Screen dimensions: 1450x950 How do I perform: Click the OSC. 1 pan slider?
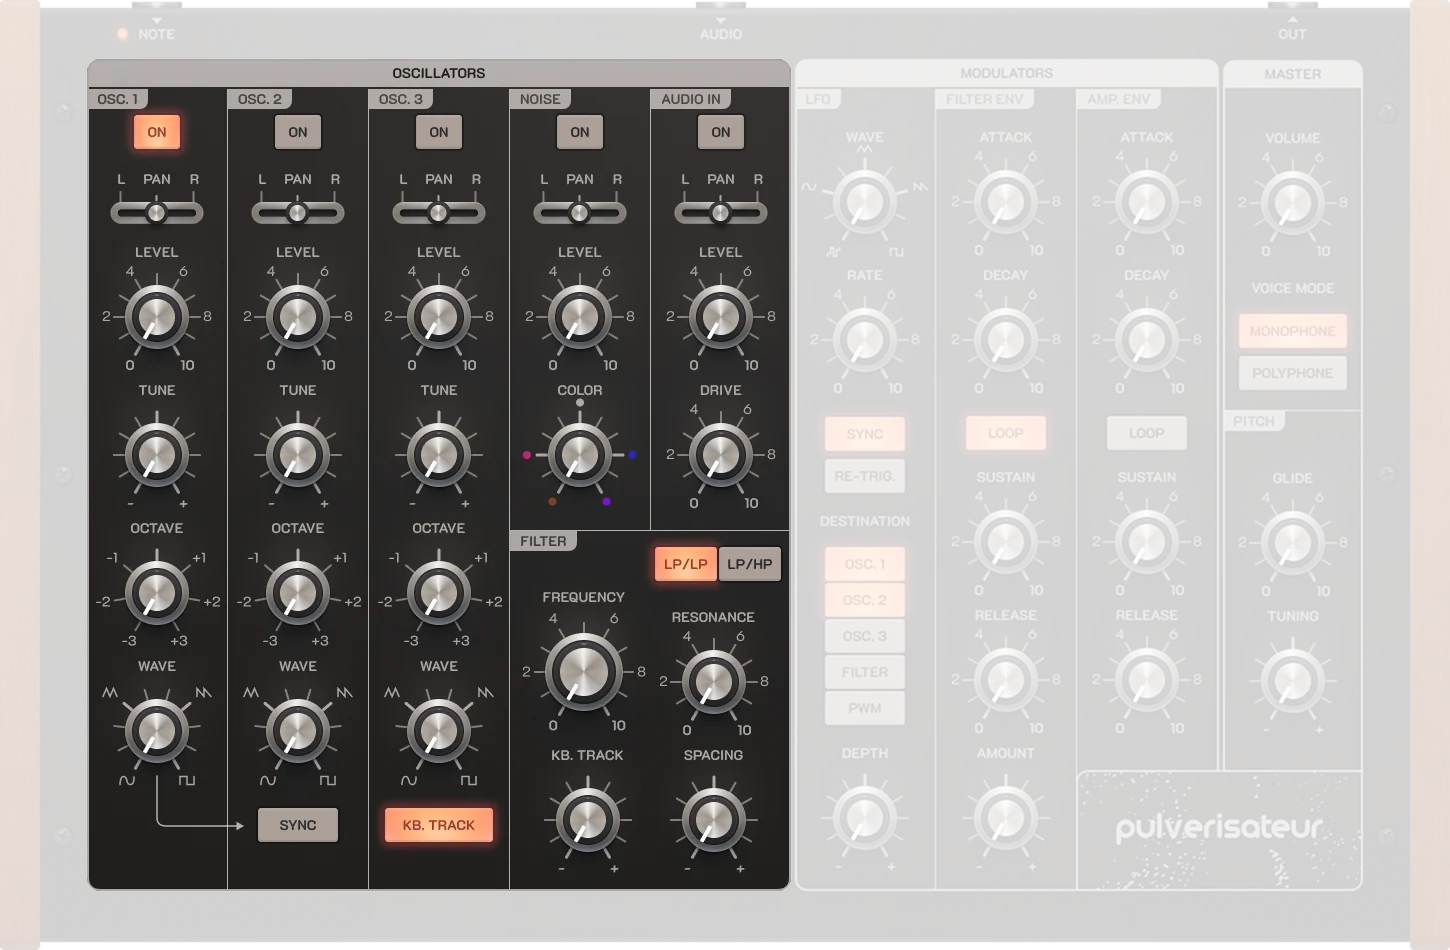pyautogui.click(x=156, y=211)
